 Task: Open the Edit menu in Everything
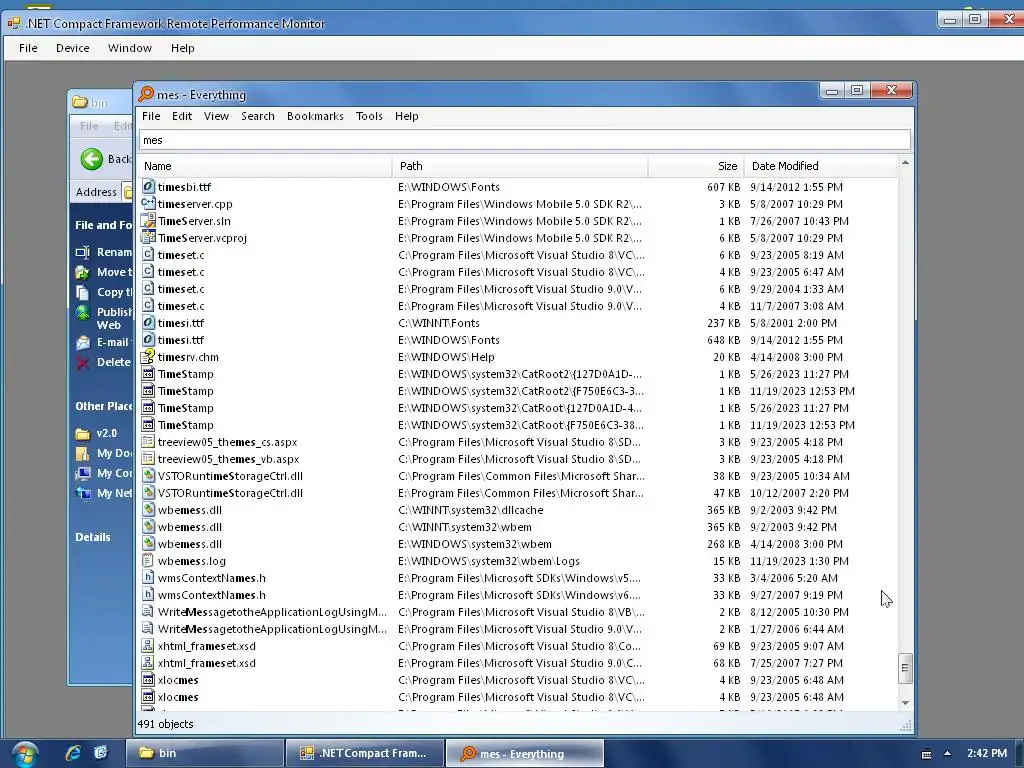point(182,116)
